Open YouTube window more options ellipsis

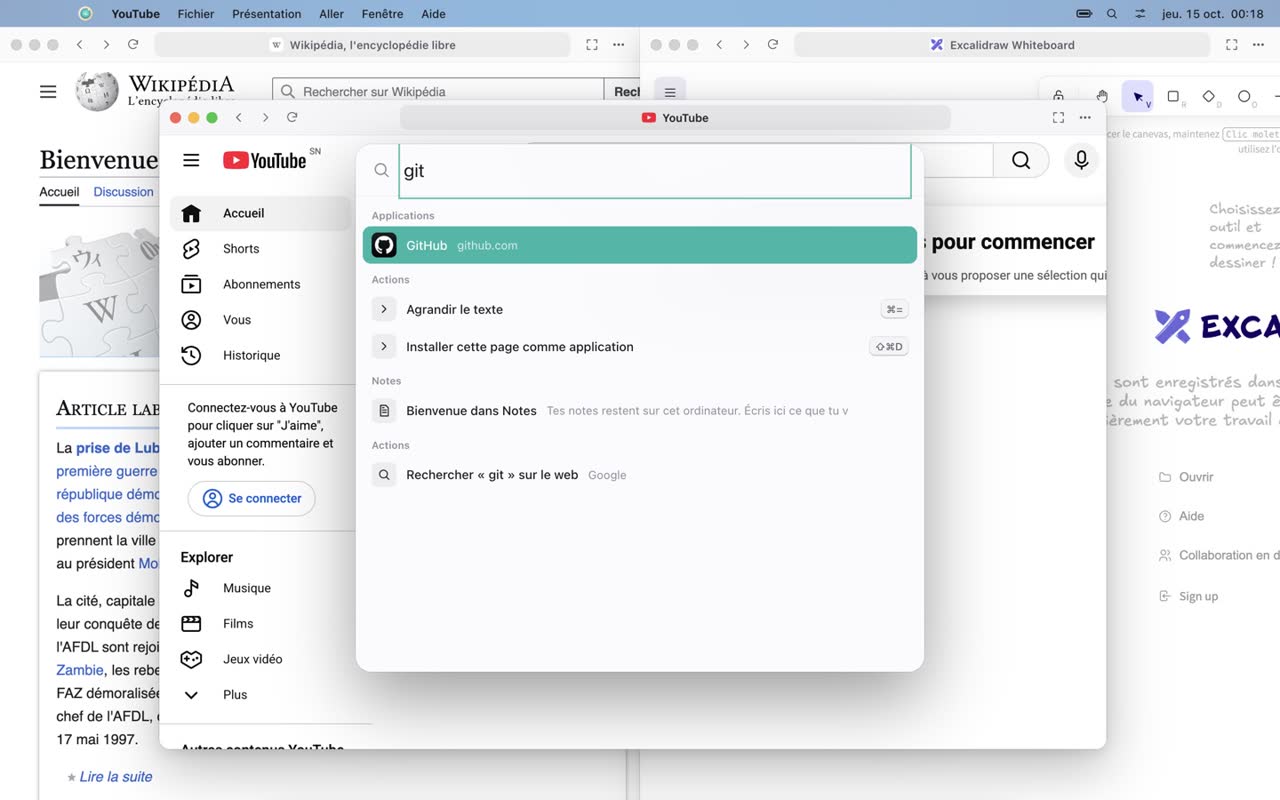click(1085, 117)
